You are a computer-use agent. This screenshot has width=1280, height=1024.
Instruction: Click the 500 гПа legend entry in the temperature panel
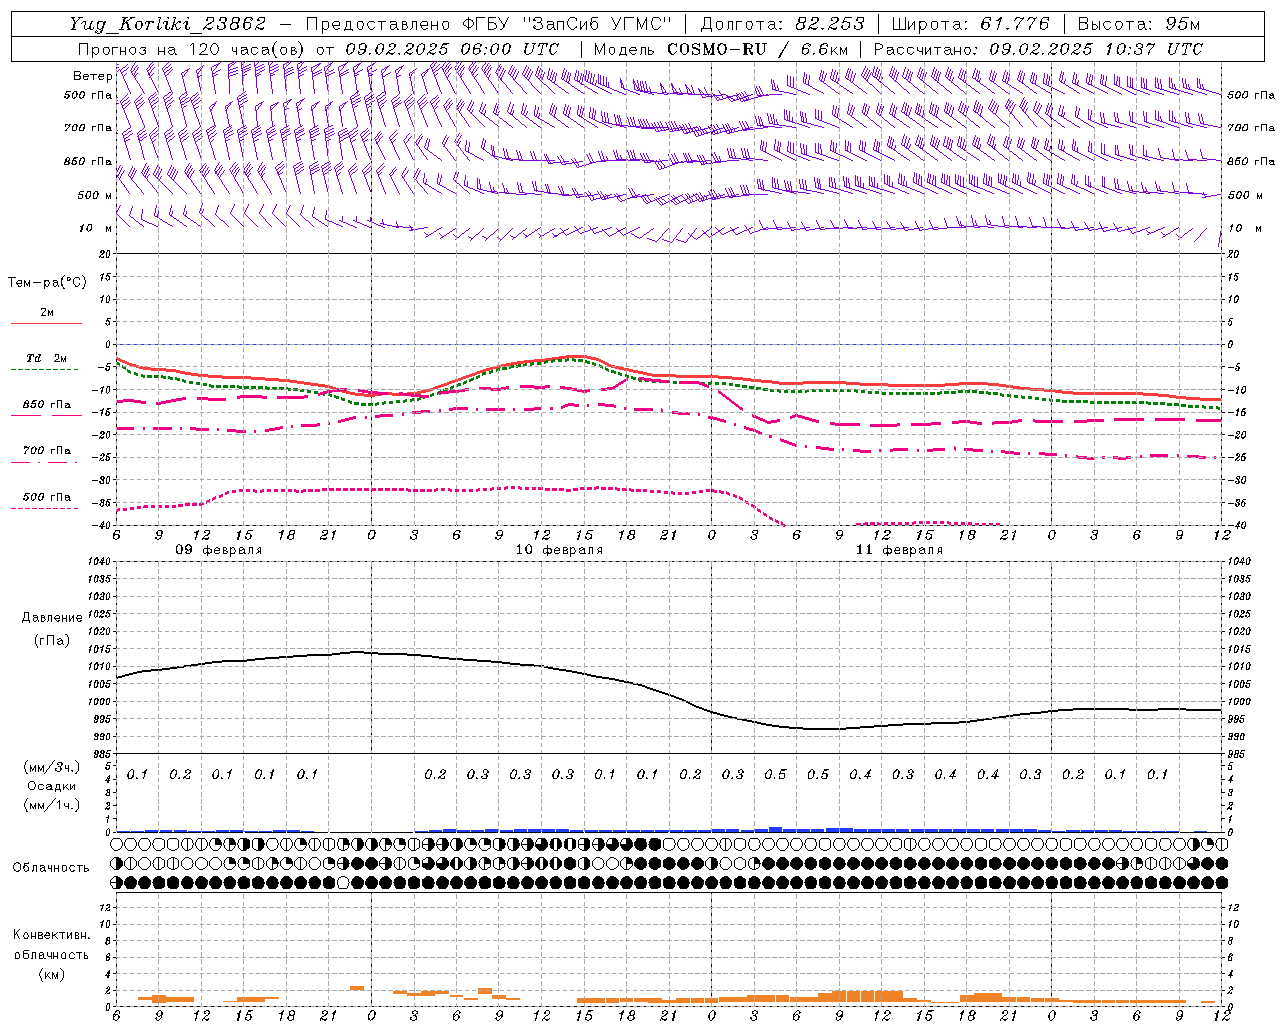click(x=47, y=497)
